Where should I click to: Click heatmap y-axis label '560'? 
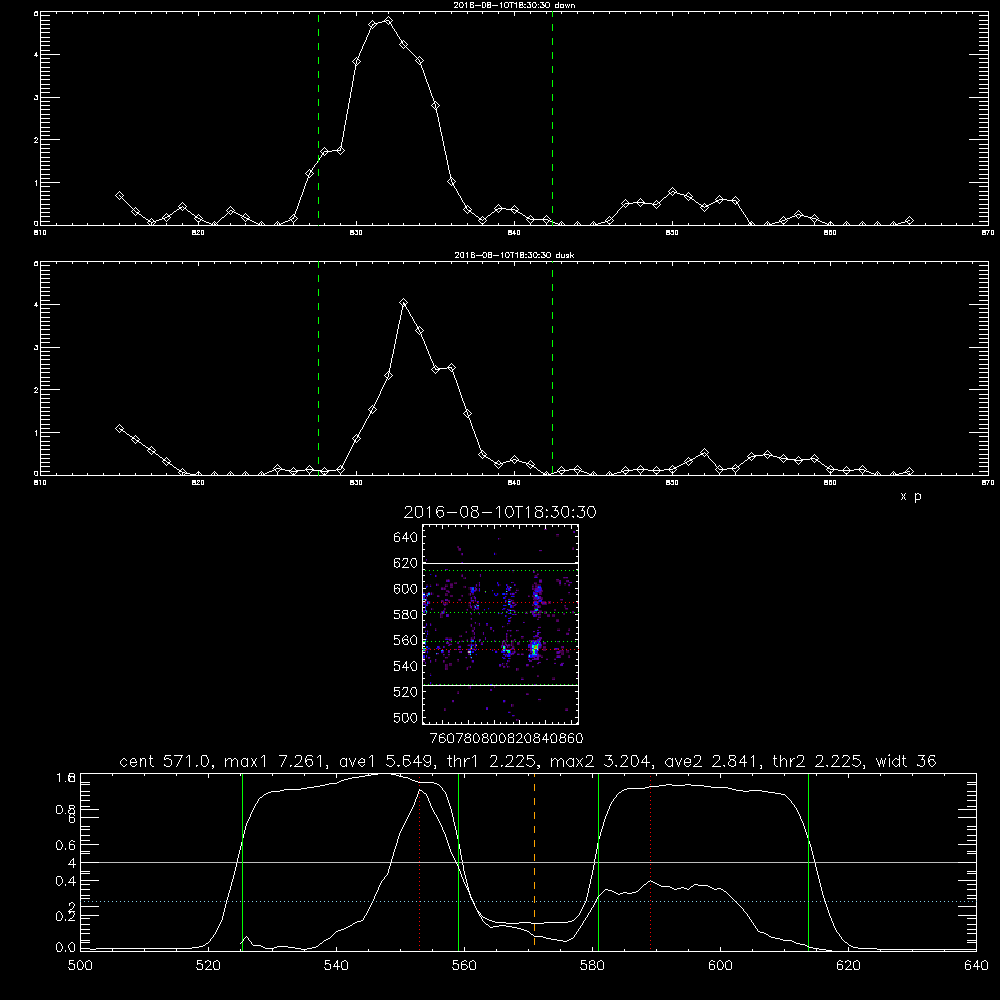coord(406,640)
